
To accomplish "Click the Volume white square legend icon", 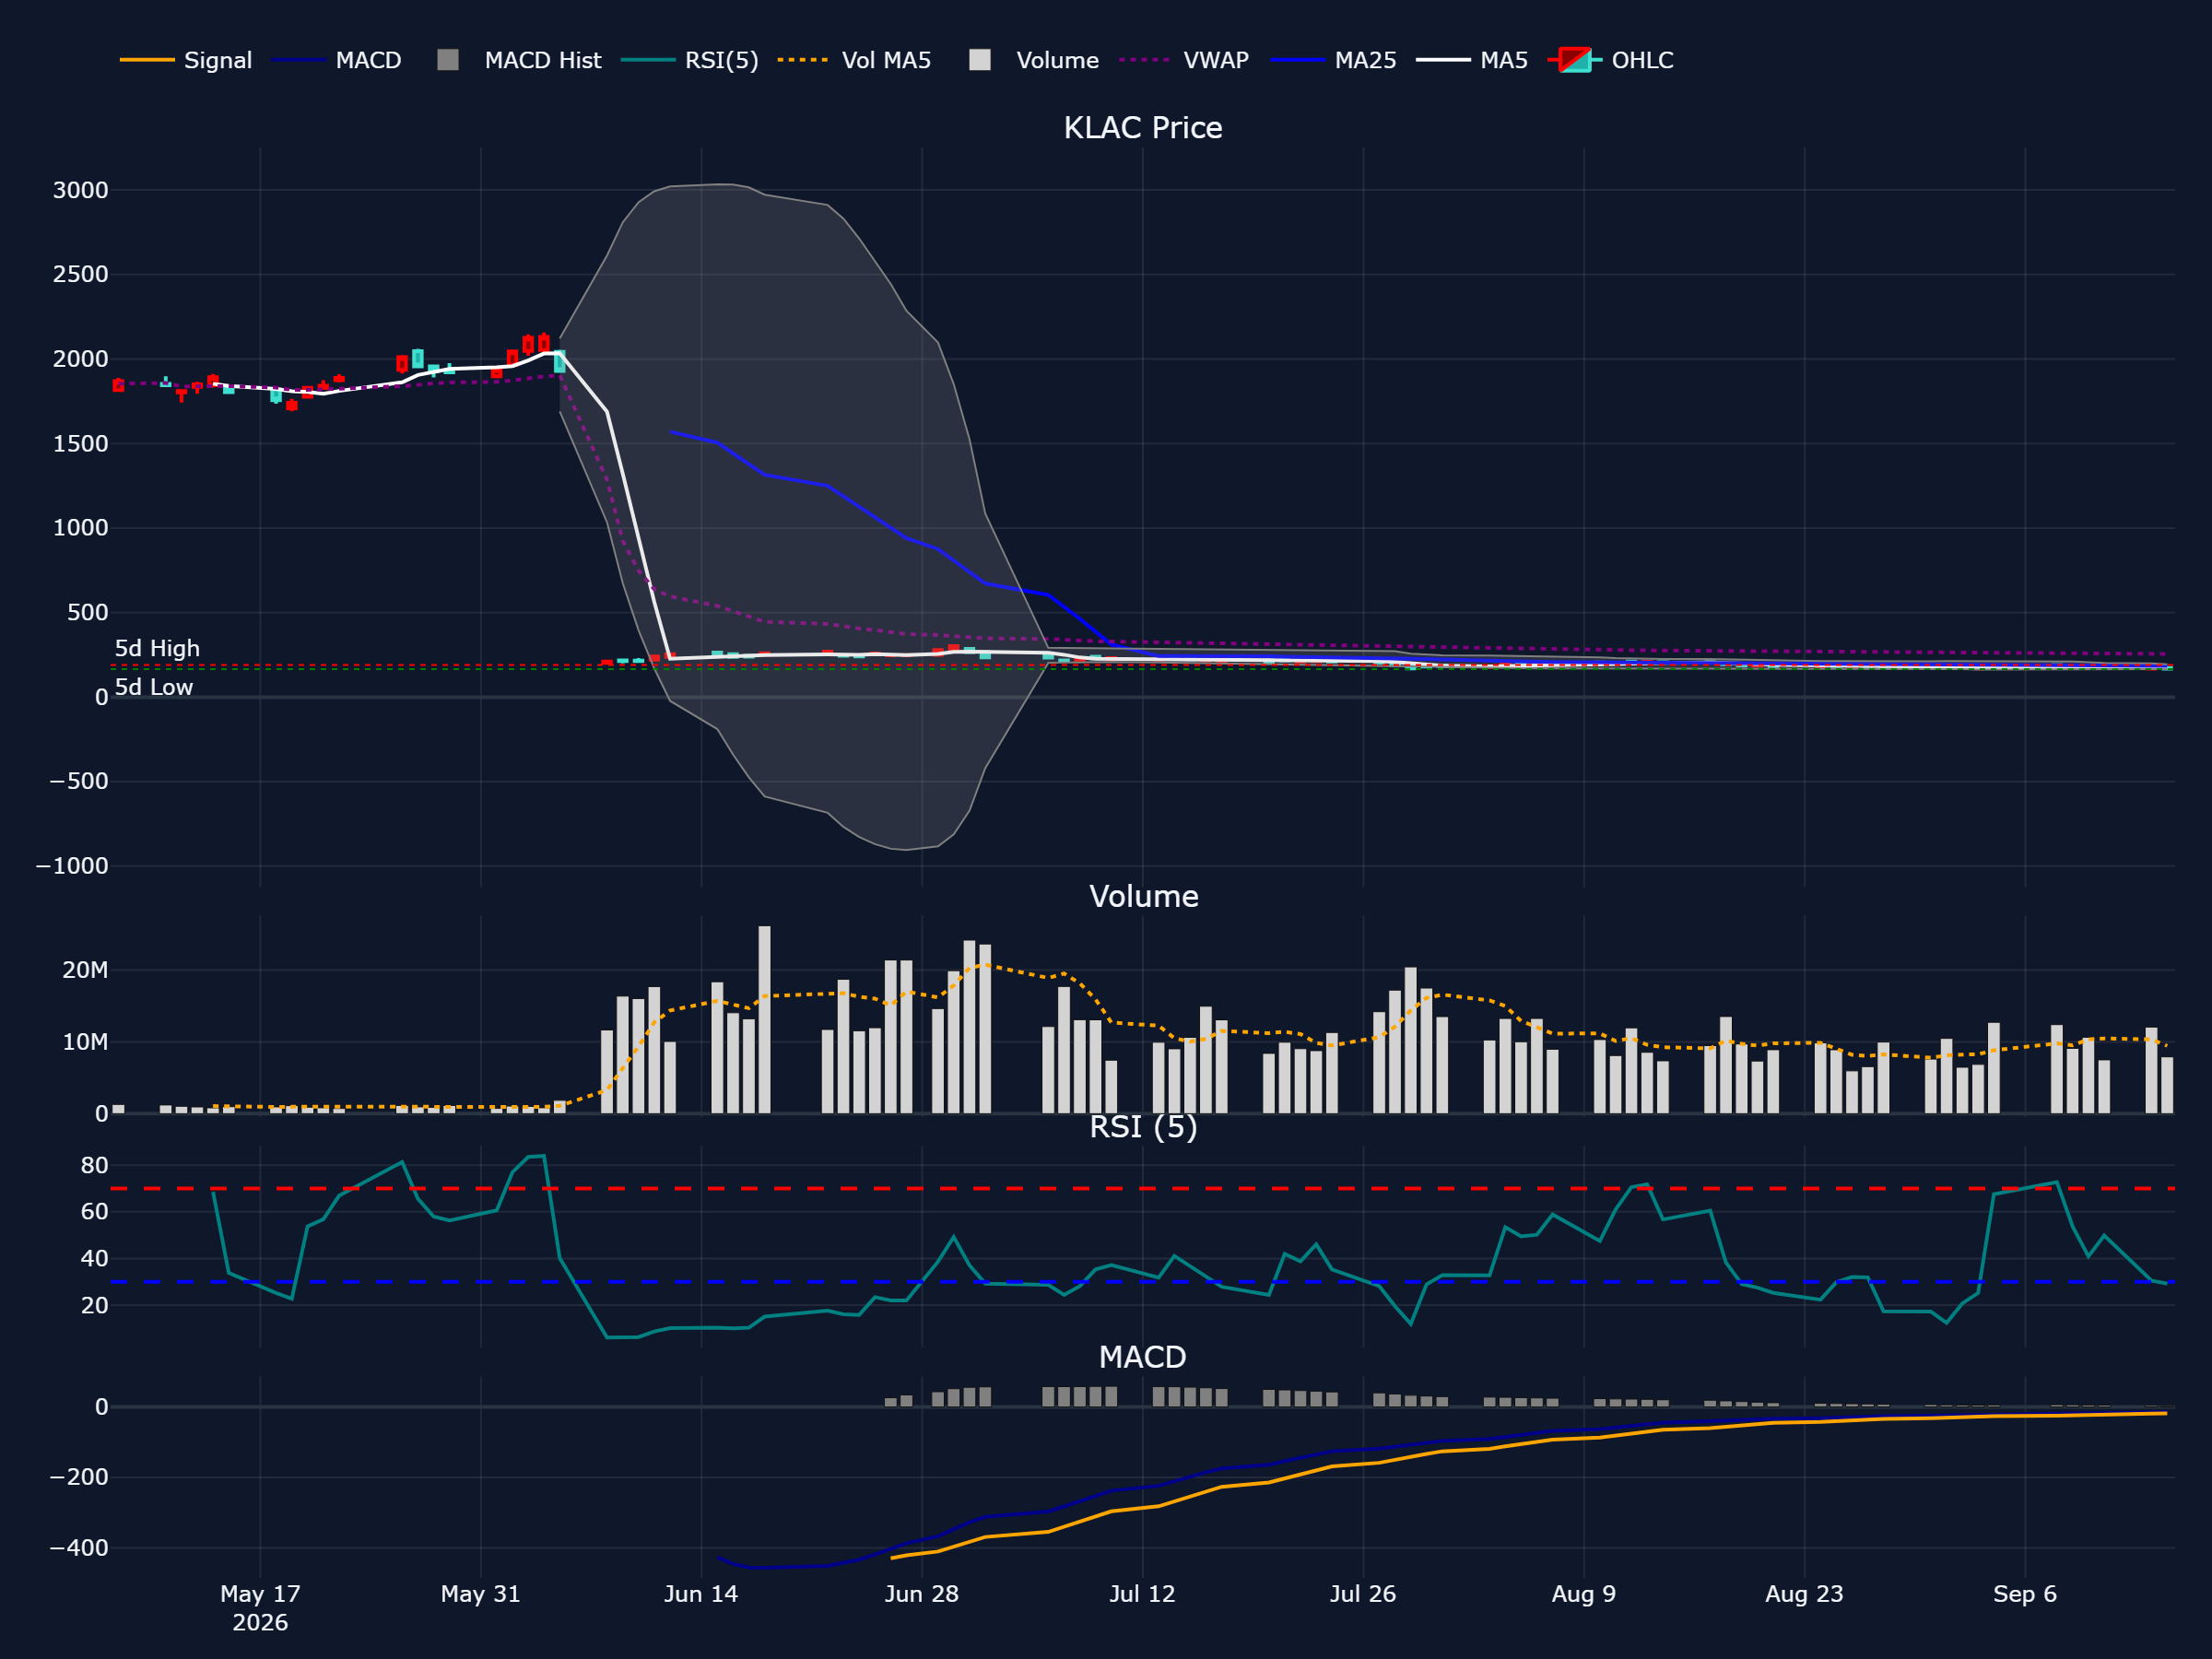I will pos(980,60).
